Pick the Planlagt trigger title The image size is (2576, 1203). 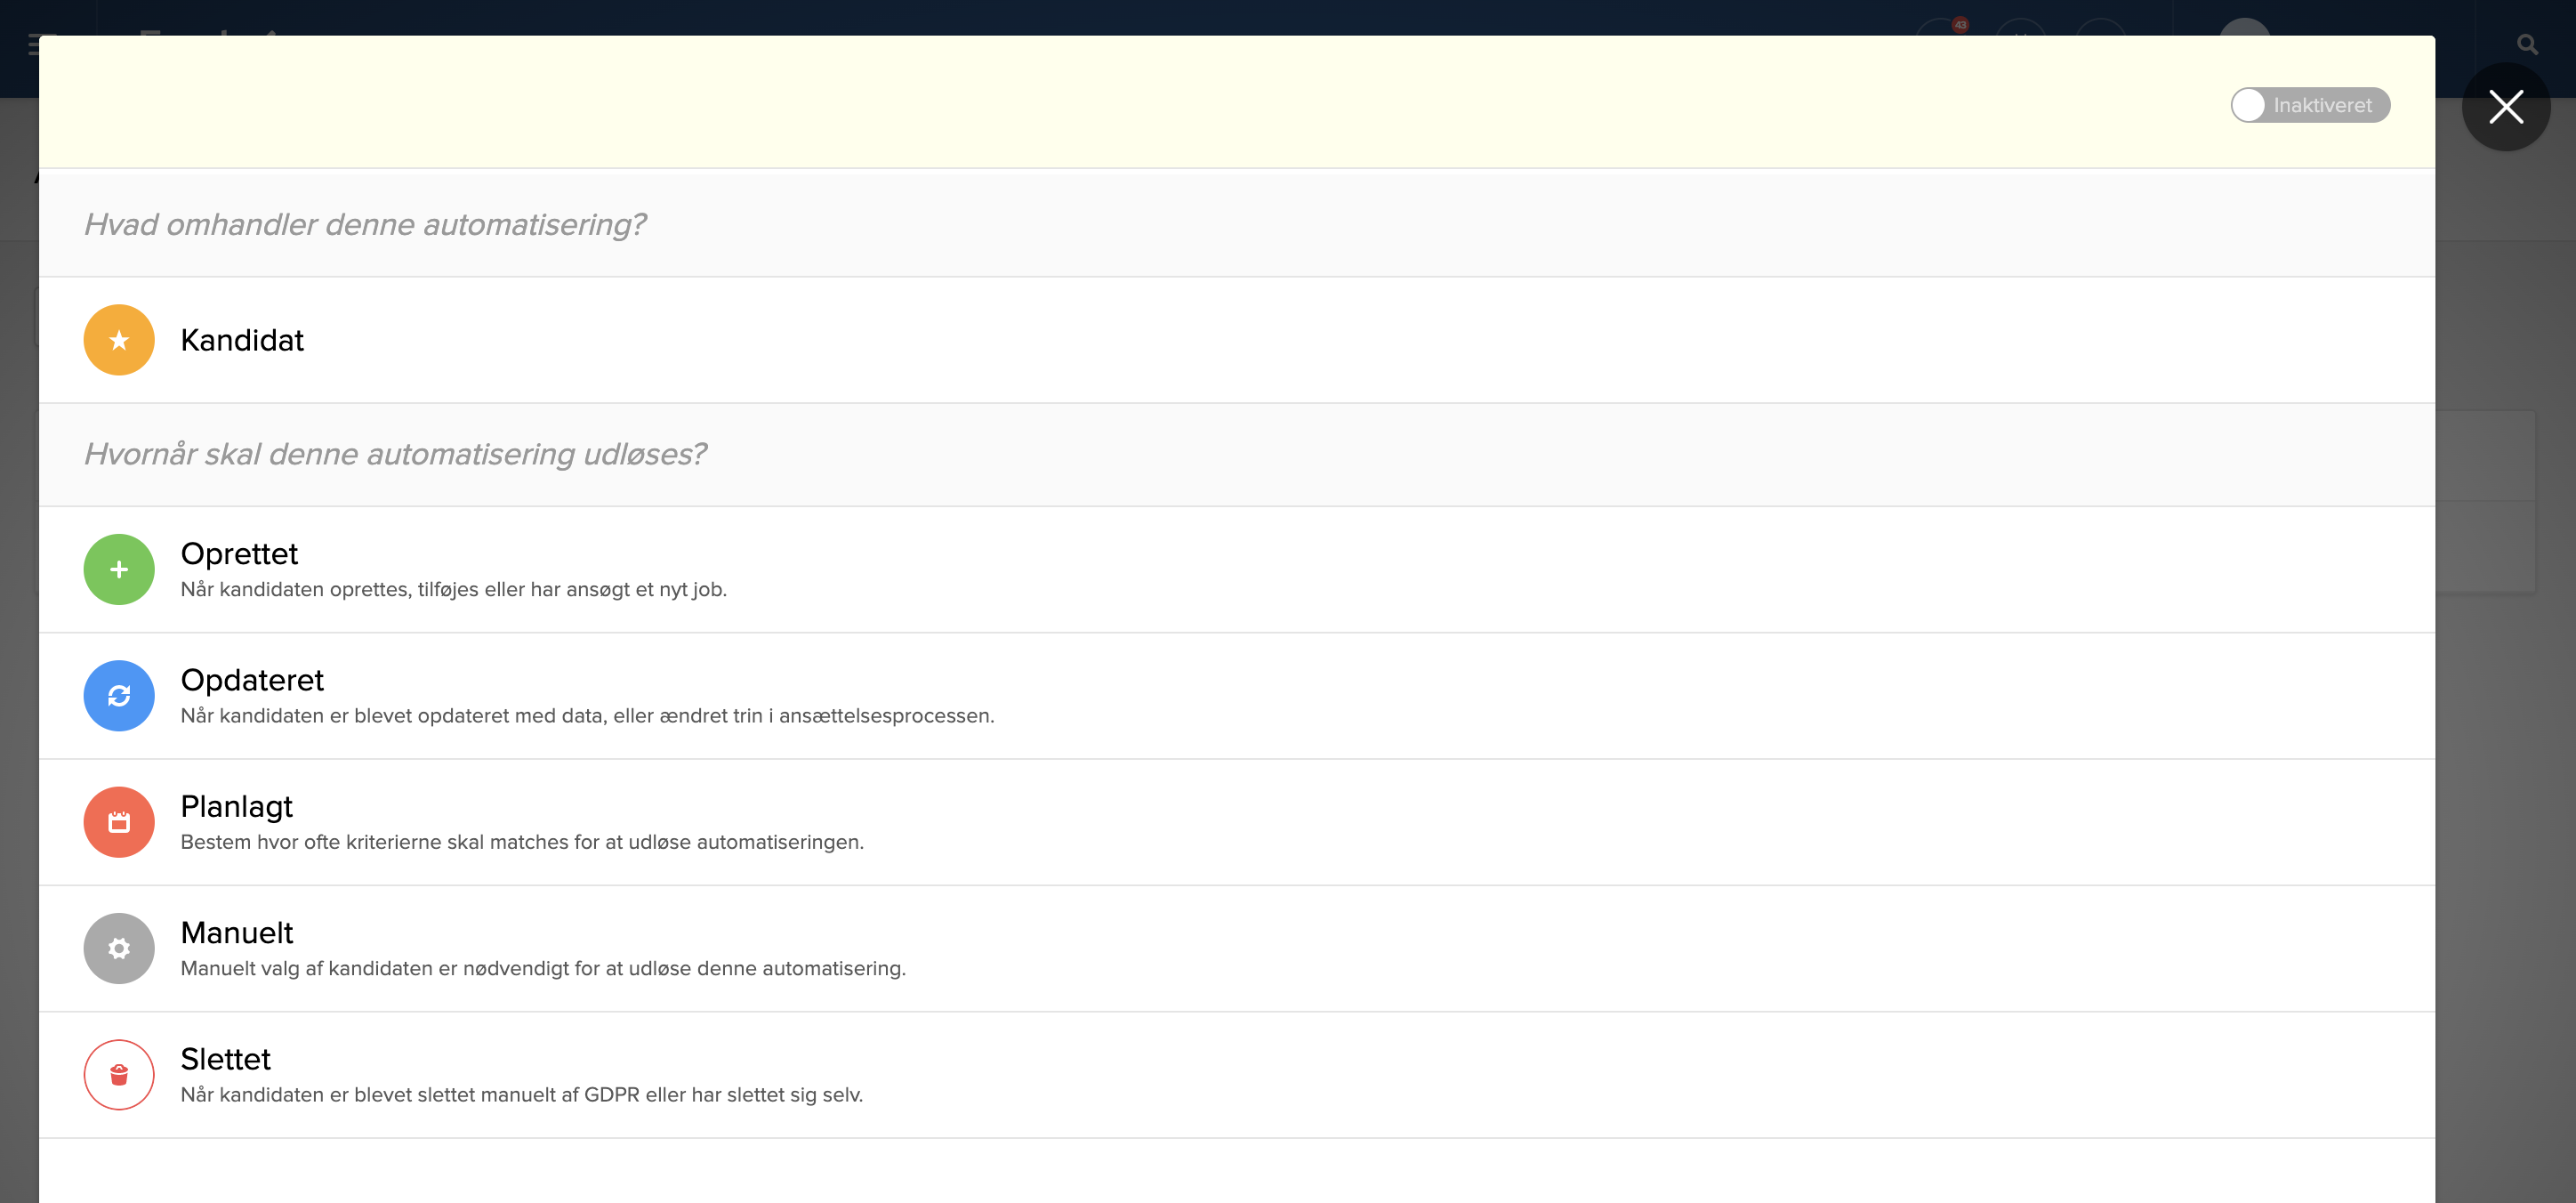[236, 806]
